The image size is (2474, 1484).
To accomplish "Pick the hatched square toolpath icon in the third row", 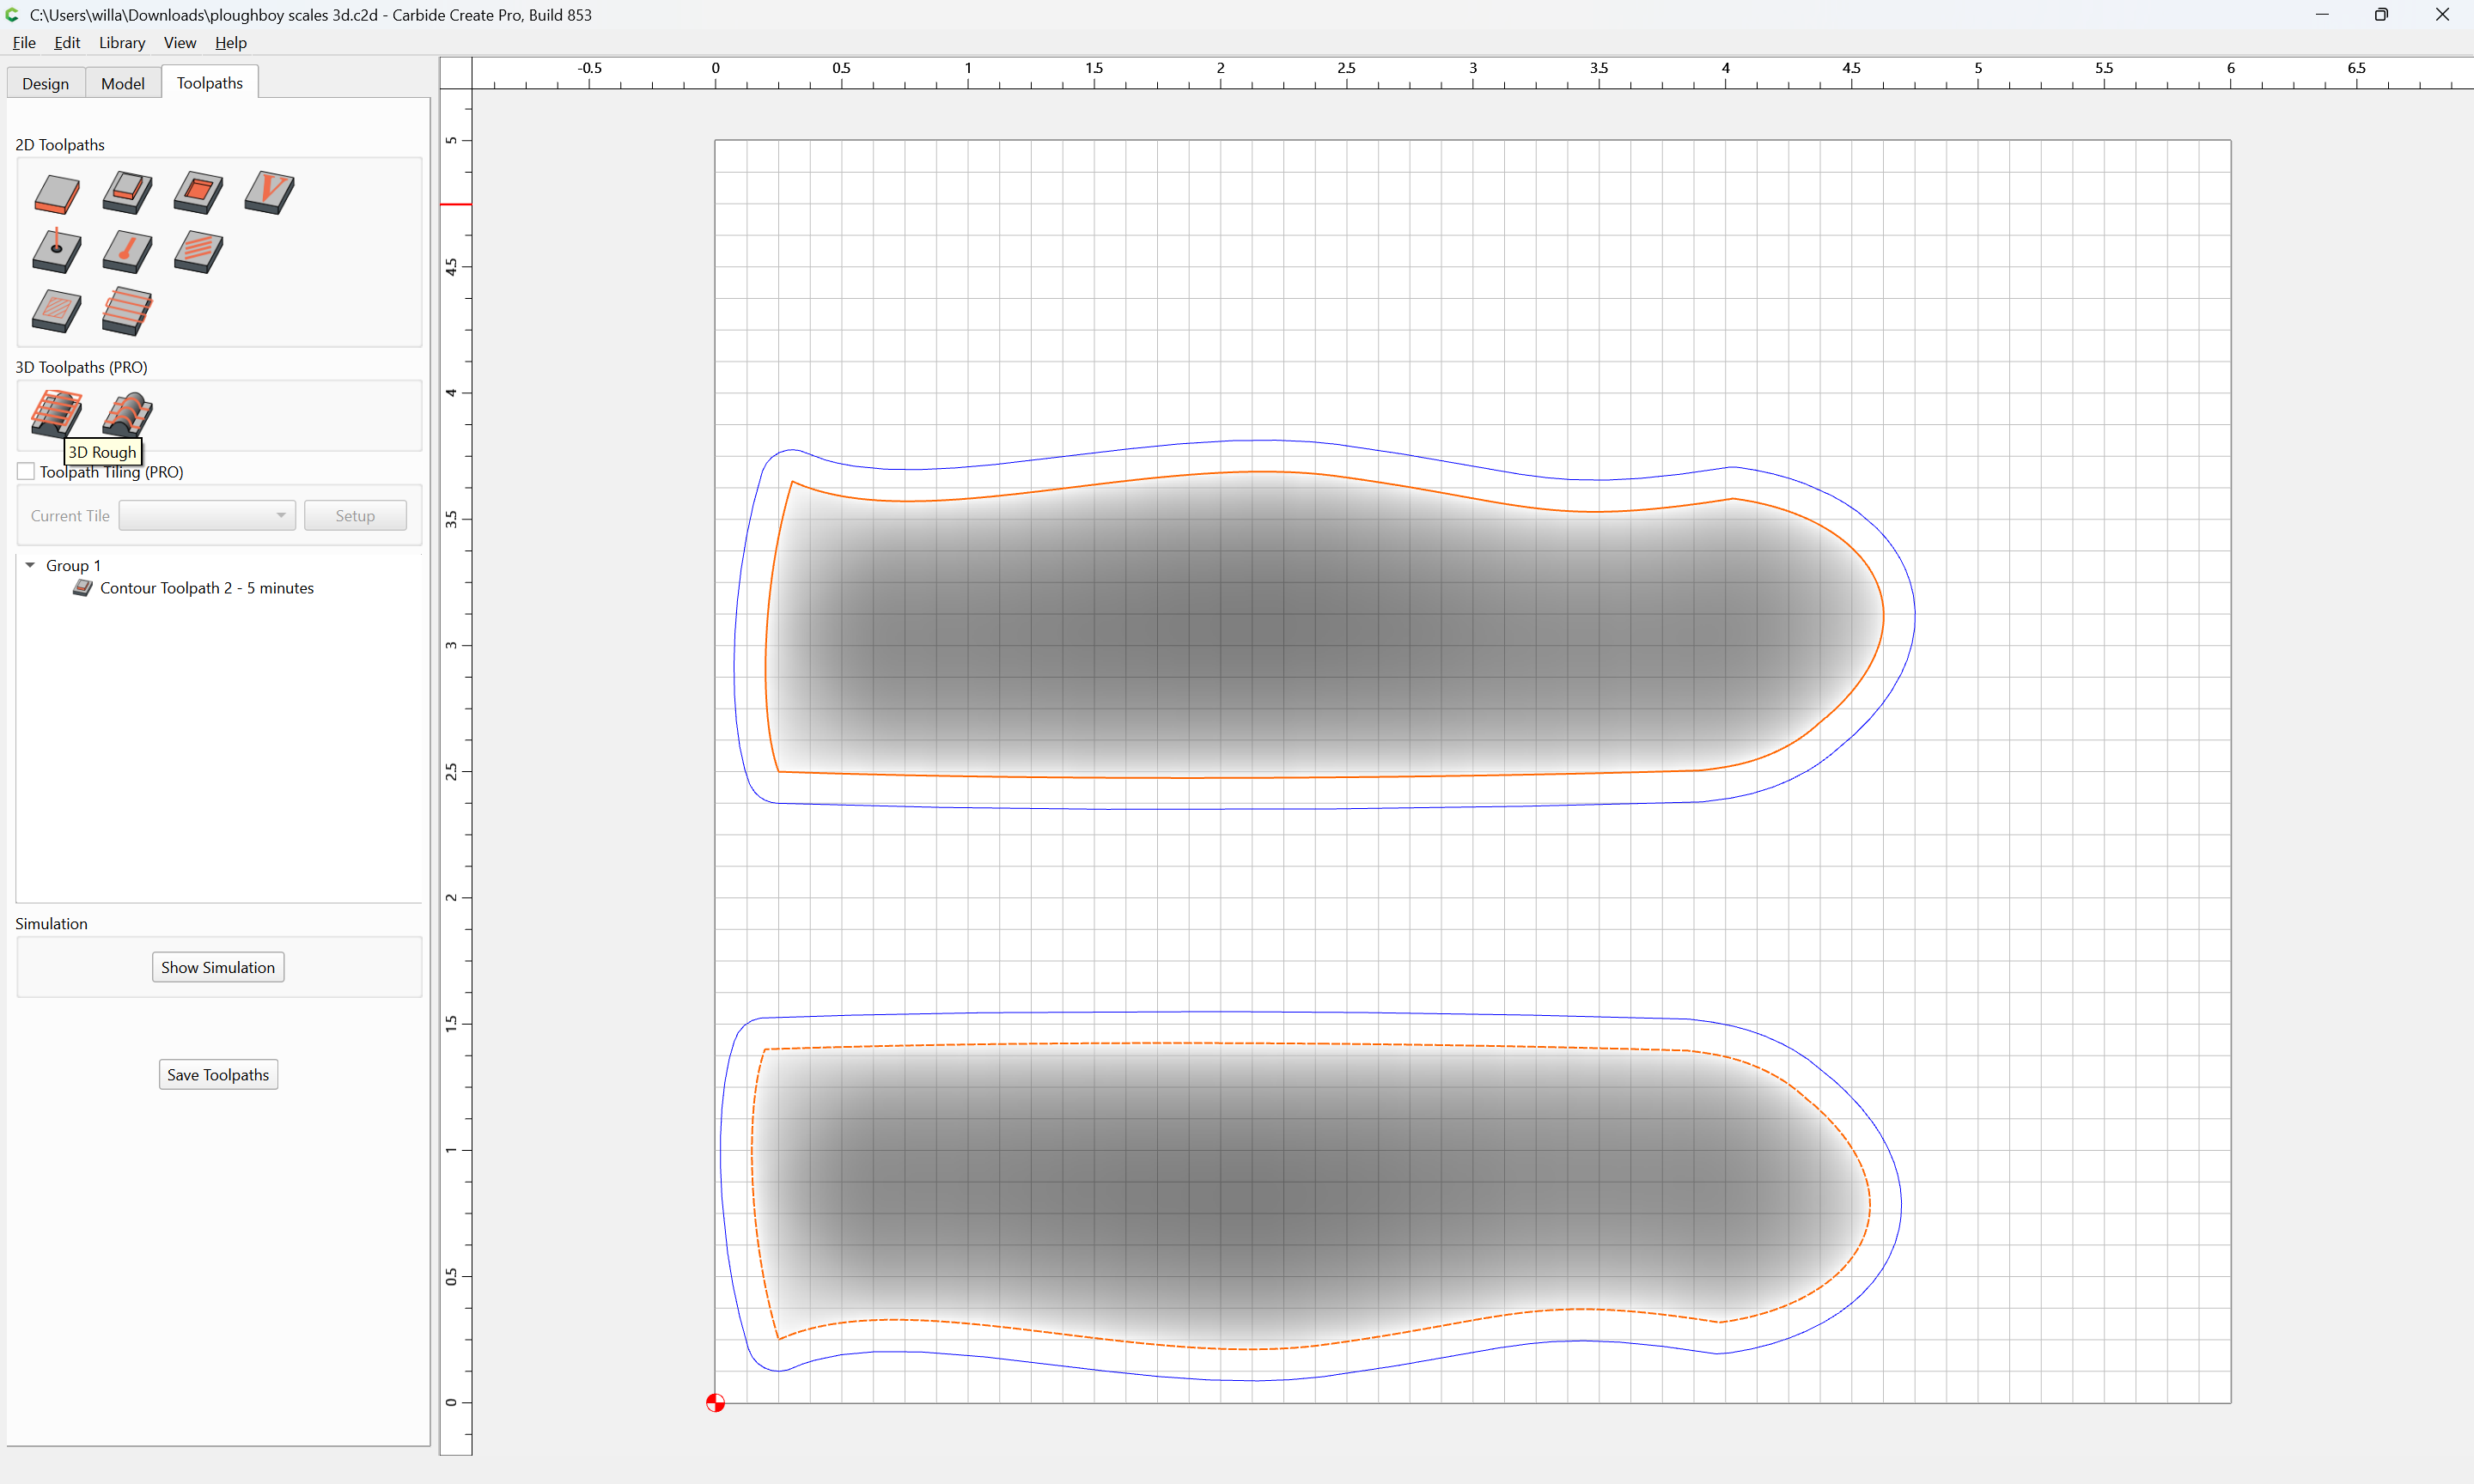I will pos(57,310).
